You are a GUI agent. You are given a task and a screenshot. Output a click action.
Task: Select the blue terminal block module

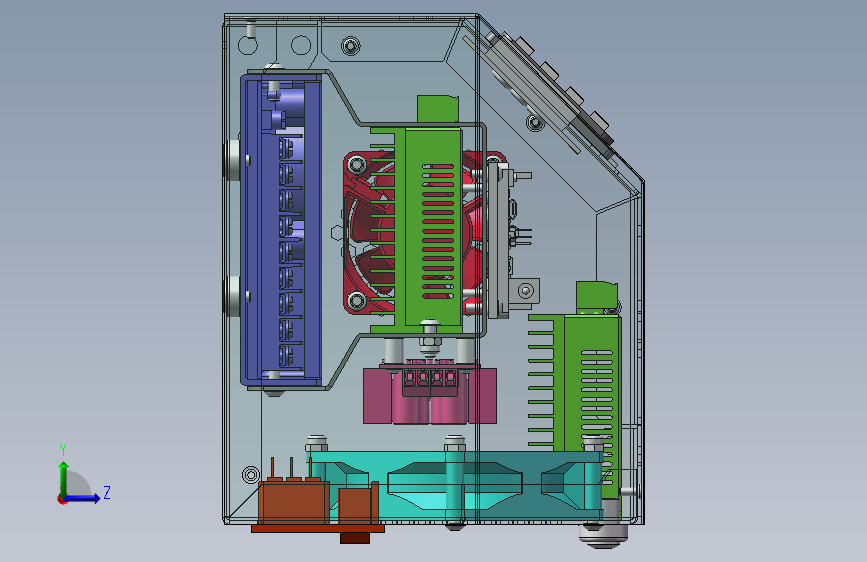[x=281, y=230]
